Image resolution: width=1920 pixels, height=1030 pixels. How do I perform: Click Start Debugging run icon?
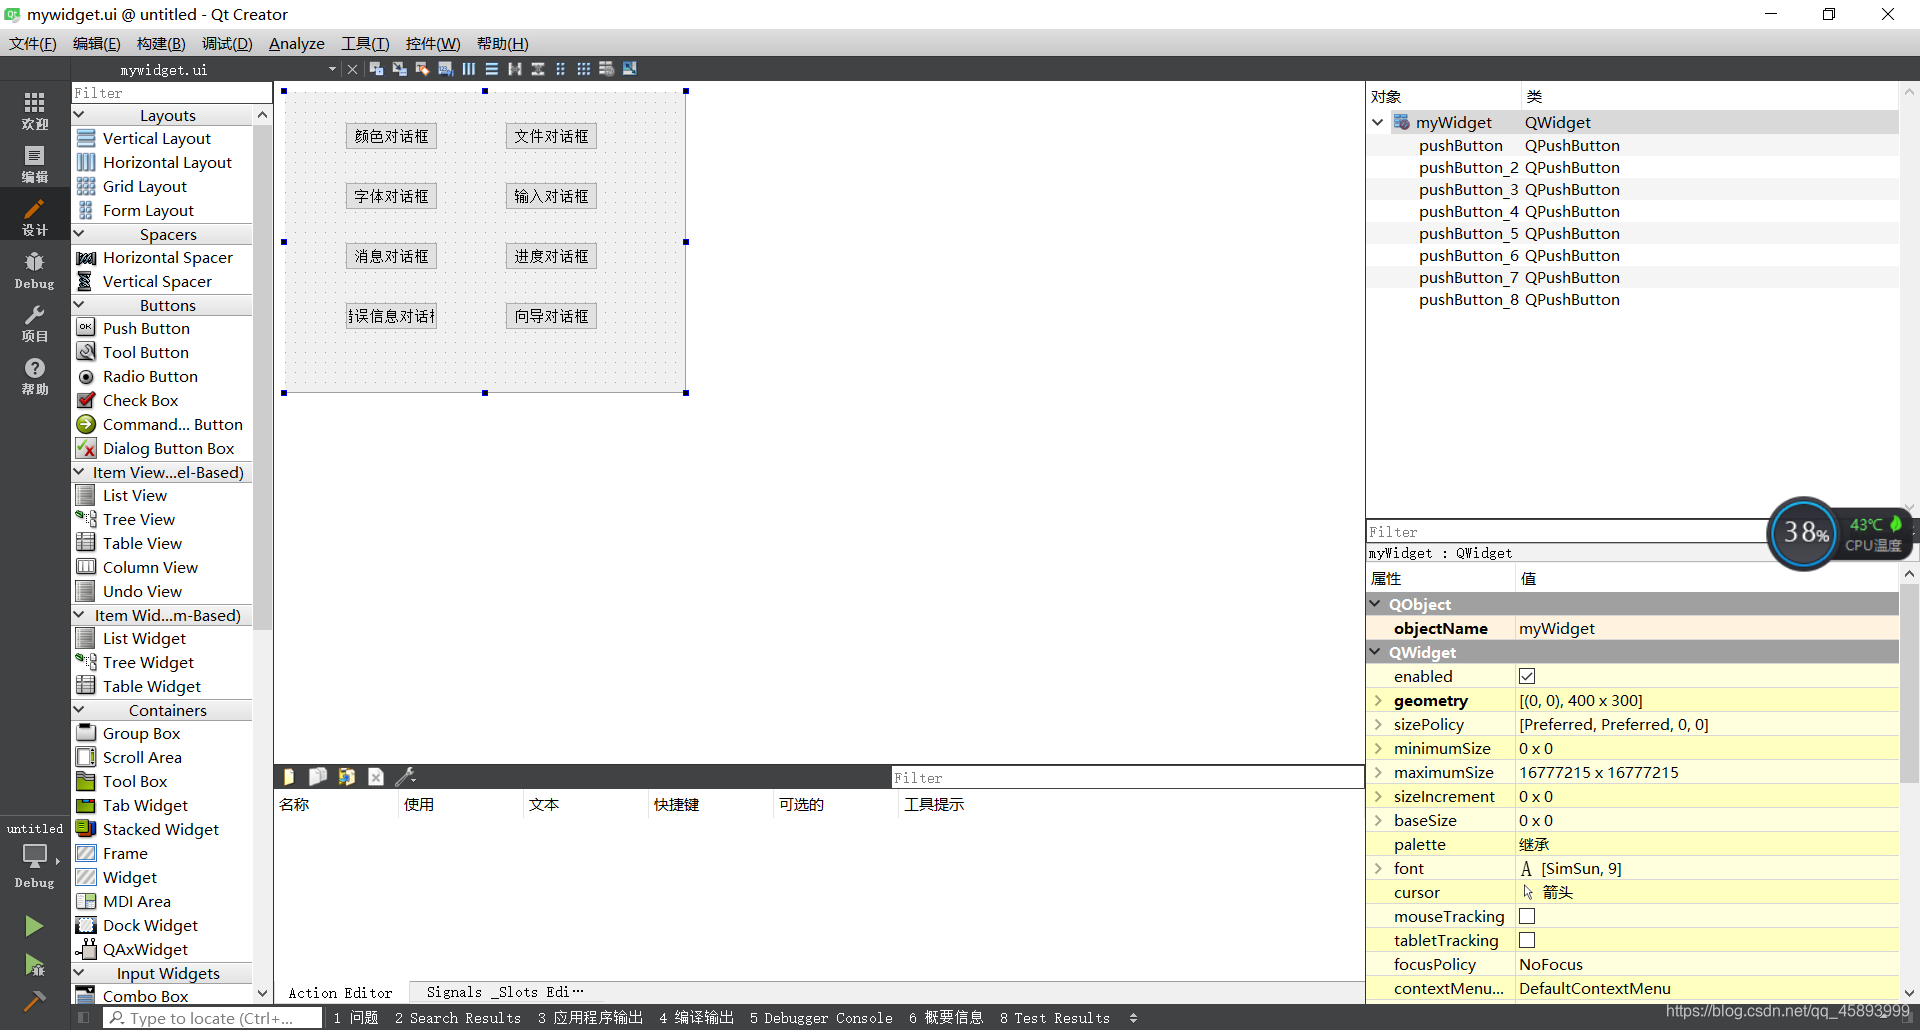point(34,965)
